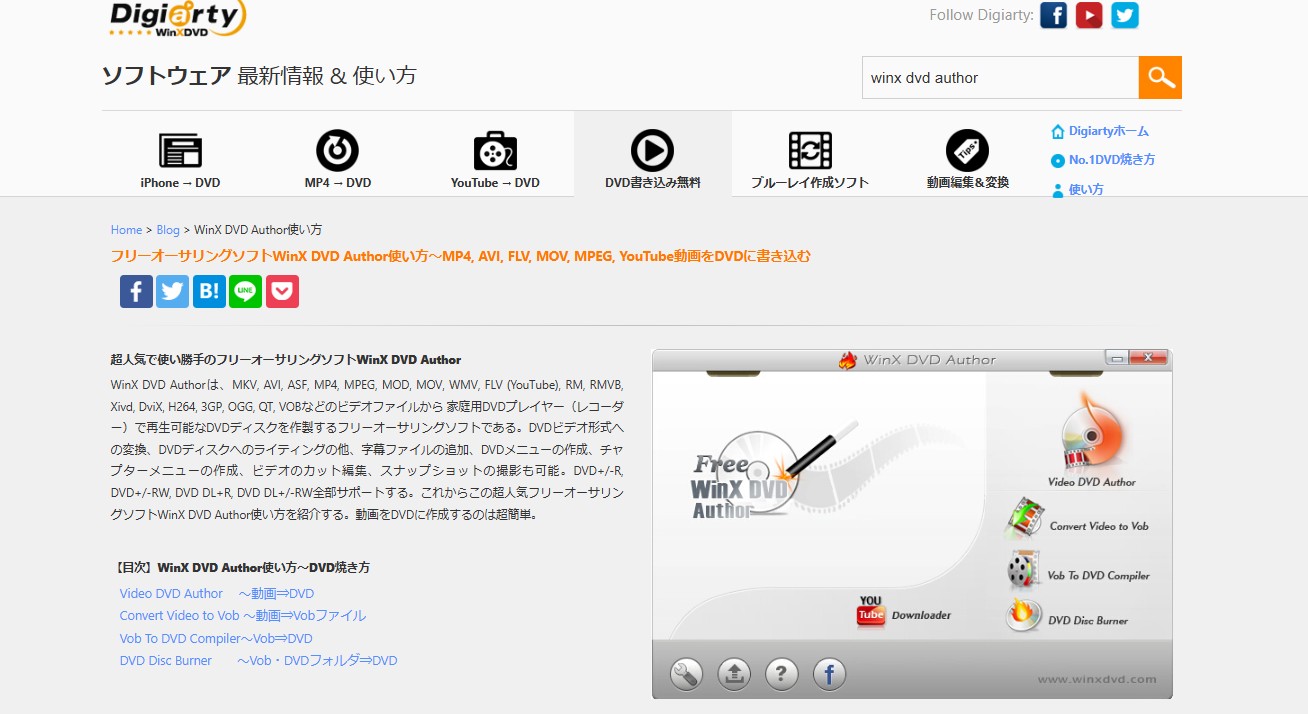This screenshot has height=714, width=1308.
Task: Click the house icon beside Digiartyホーム
Action: pos(1058,132)
